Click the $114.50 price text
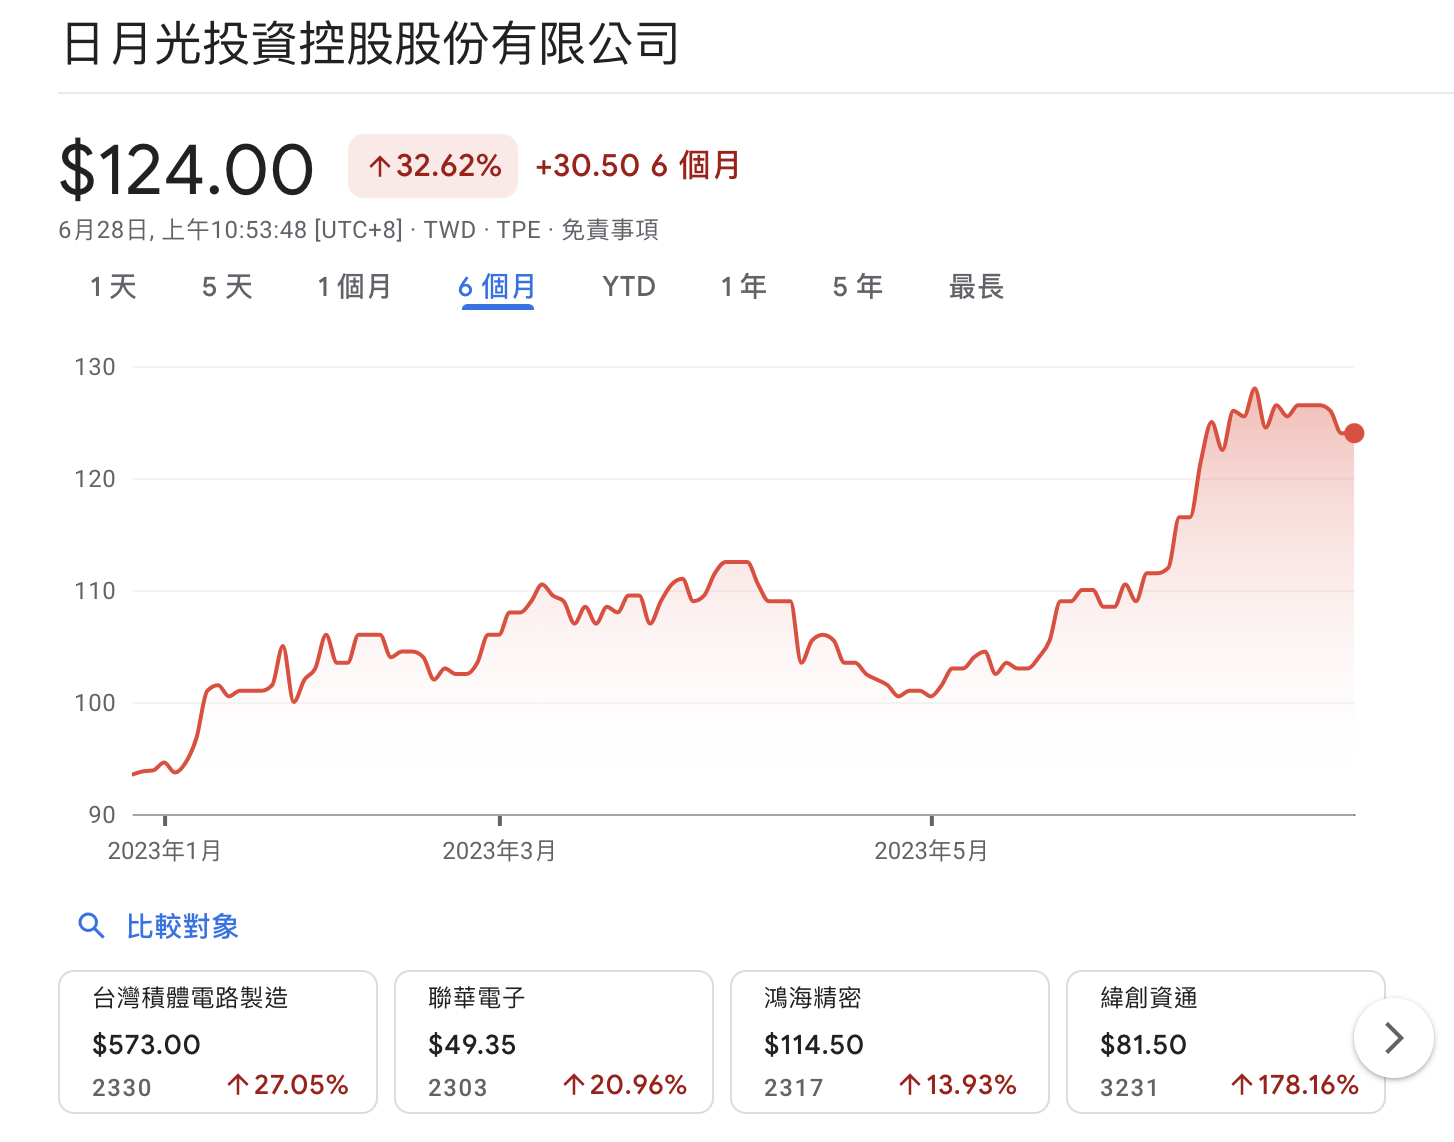1454x1142 pixels. point(814,1045)
